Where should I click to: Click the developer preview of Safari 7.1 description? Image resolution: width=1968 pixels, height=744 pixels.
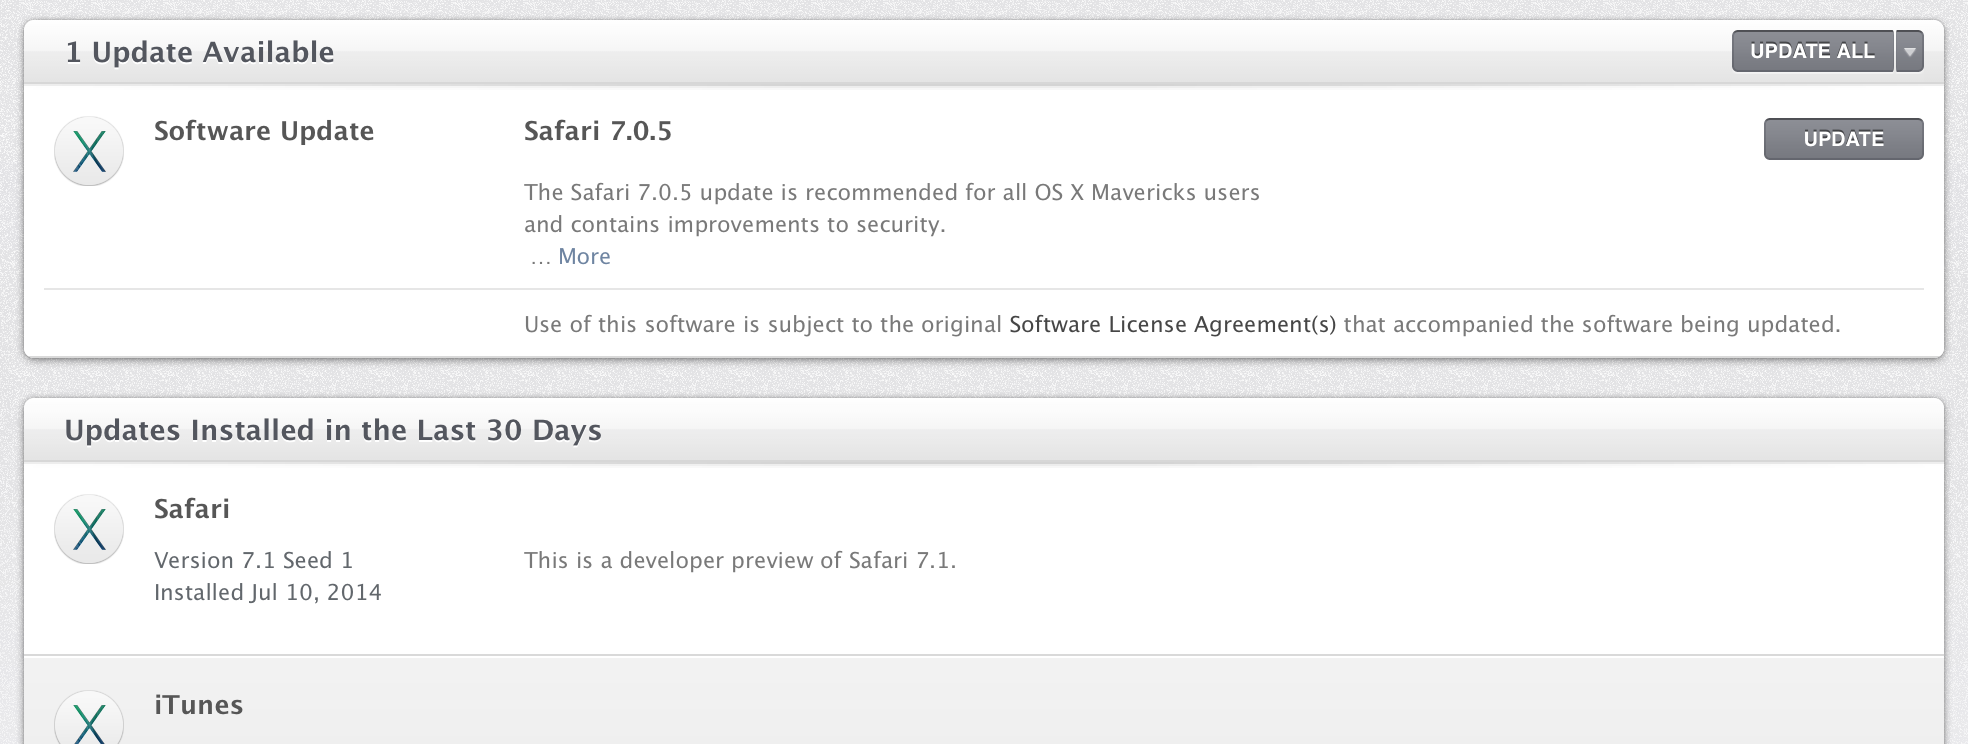click(x=740, y=560)
